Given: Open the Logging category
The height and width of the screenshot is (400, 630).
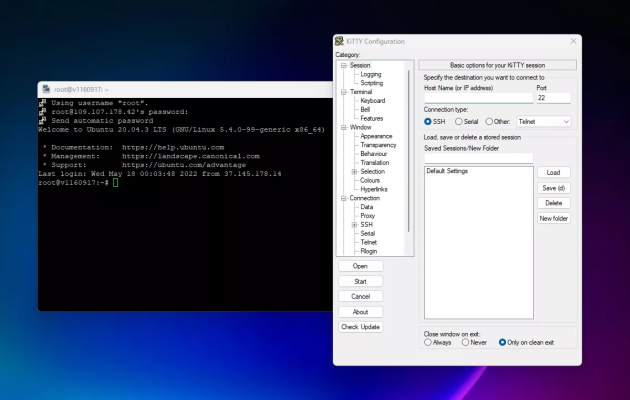Looking at the screenshot, I should coord(370,74).
